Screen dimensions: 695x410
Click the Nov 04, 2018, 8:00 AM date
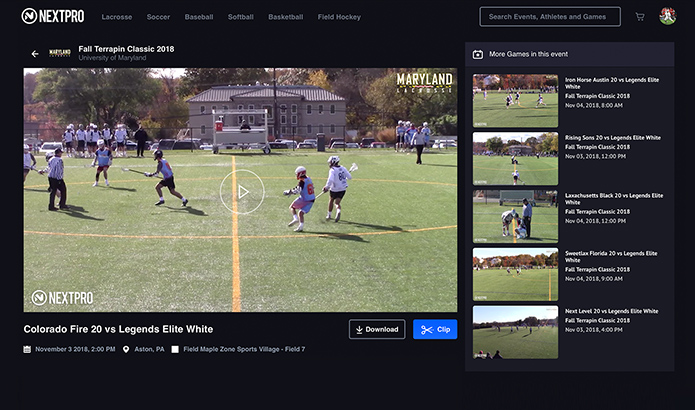point(593,105)
